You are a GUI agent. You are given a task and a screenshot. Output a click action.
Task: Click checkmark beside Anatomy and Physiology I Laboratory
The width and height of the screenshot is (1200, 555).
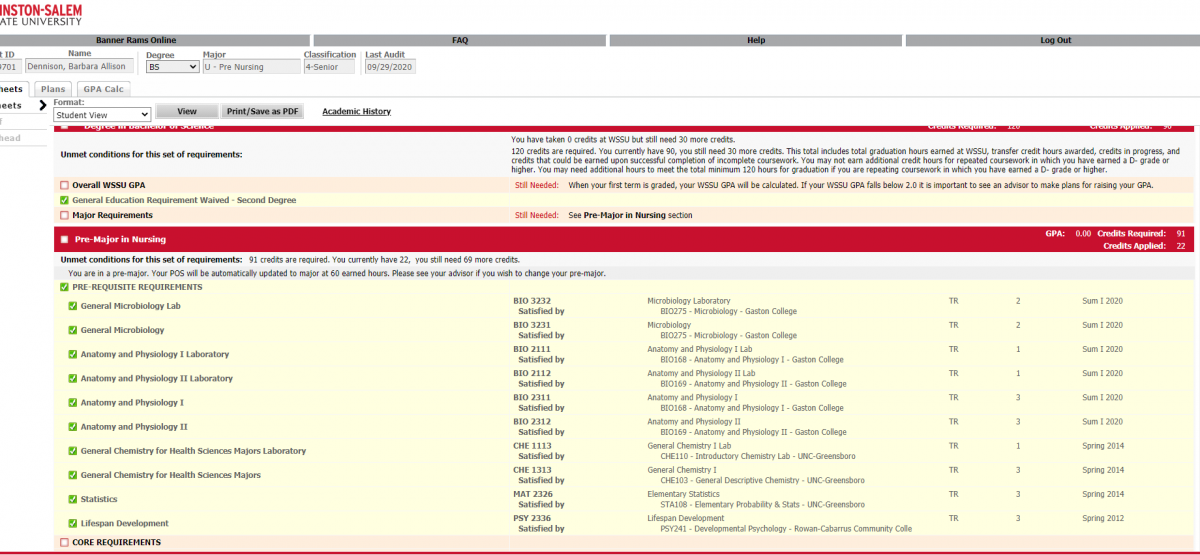click(73, 354)
